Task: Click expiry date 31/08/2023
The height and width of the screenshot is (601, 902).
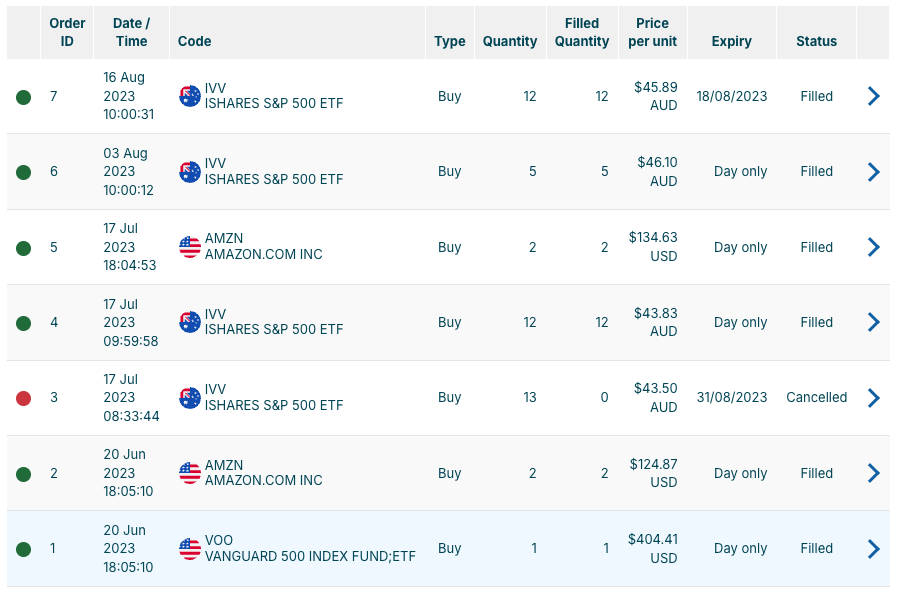Action: click(x=732, y=397)
